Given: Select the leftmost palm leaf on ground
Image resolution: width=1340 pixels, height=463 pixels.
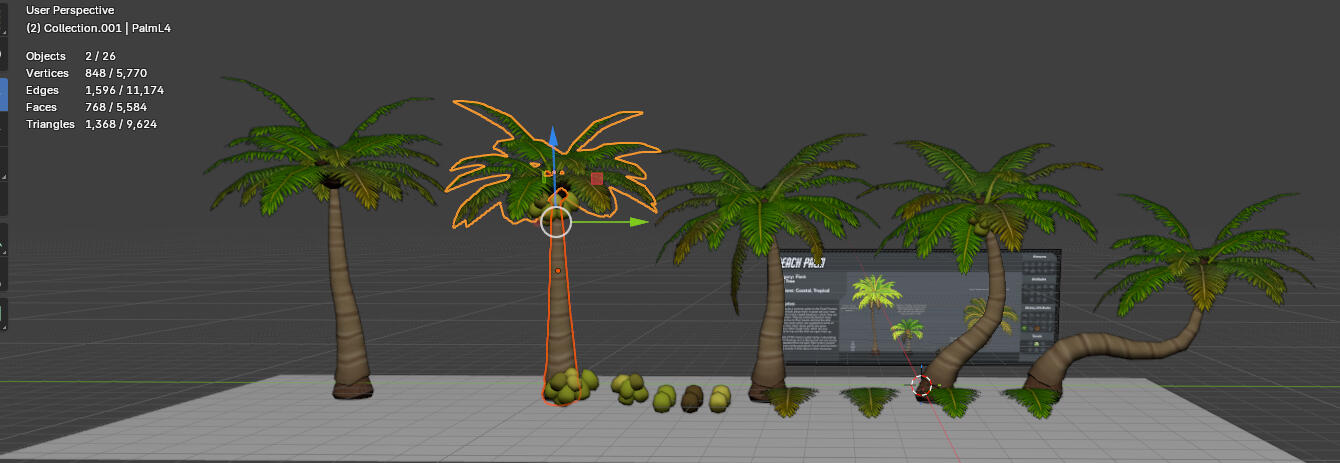Looking at the screenshot, I should 790,400.
